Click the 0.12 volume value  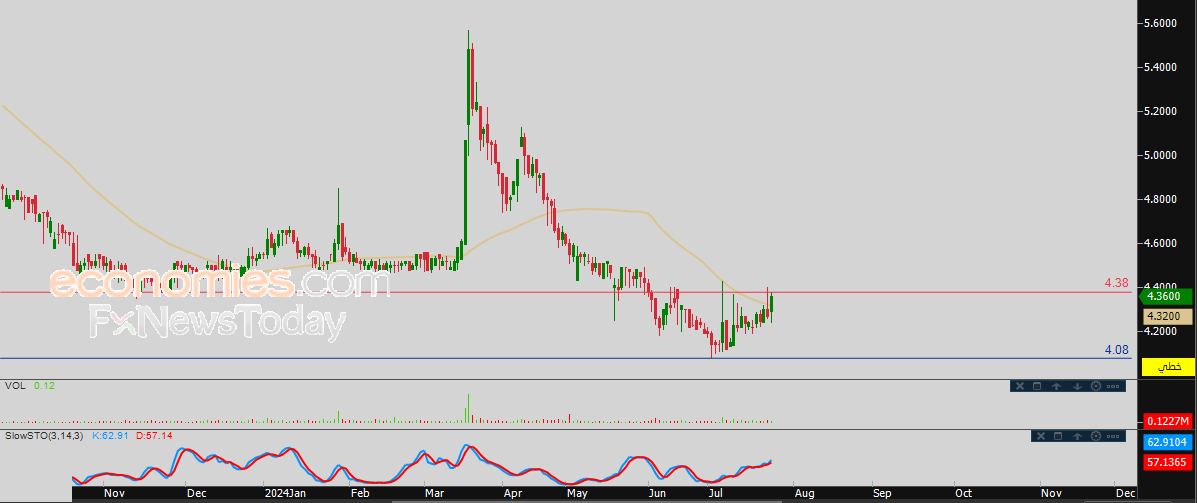pyautogui.click(x=44, y=386)
